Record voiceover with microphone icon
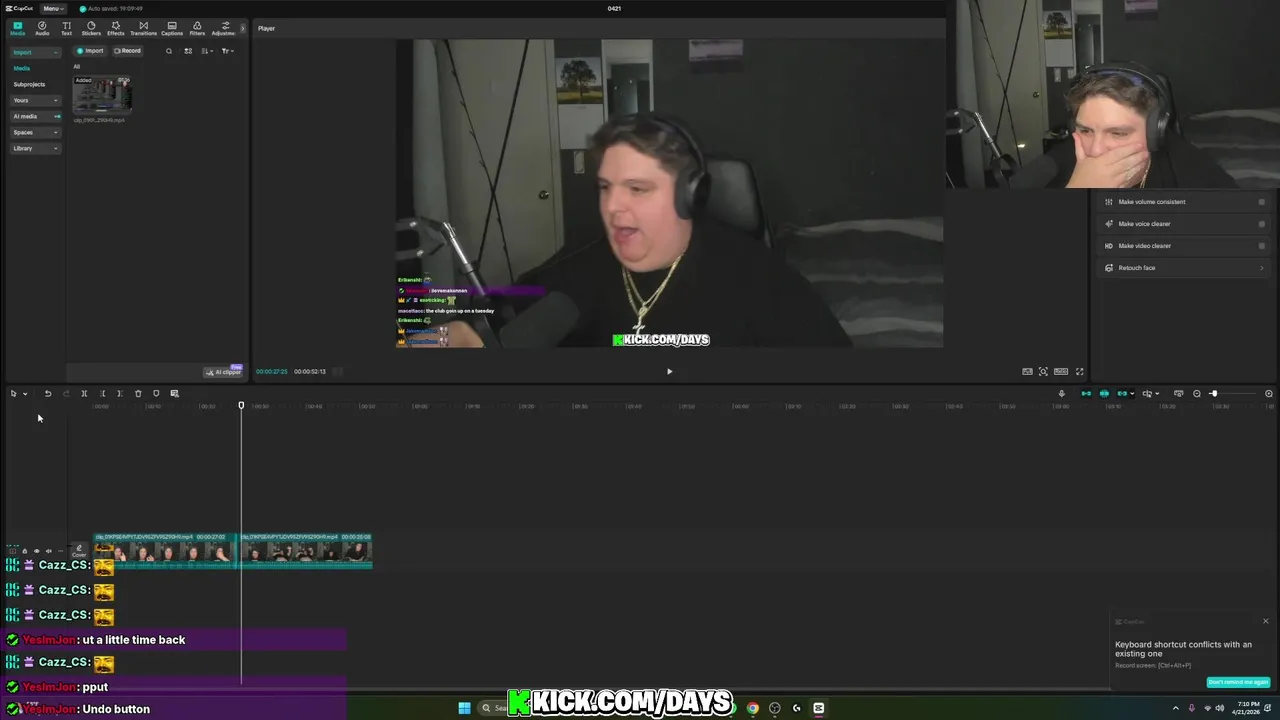Screen dimensions: 1280x720 [1062, 394]
